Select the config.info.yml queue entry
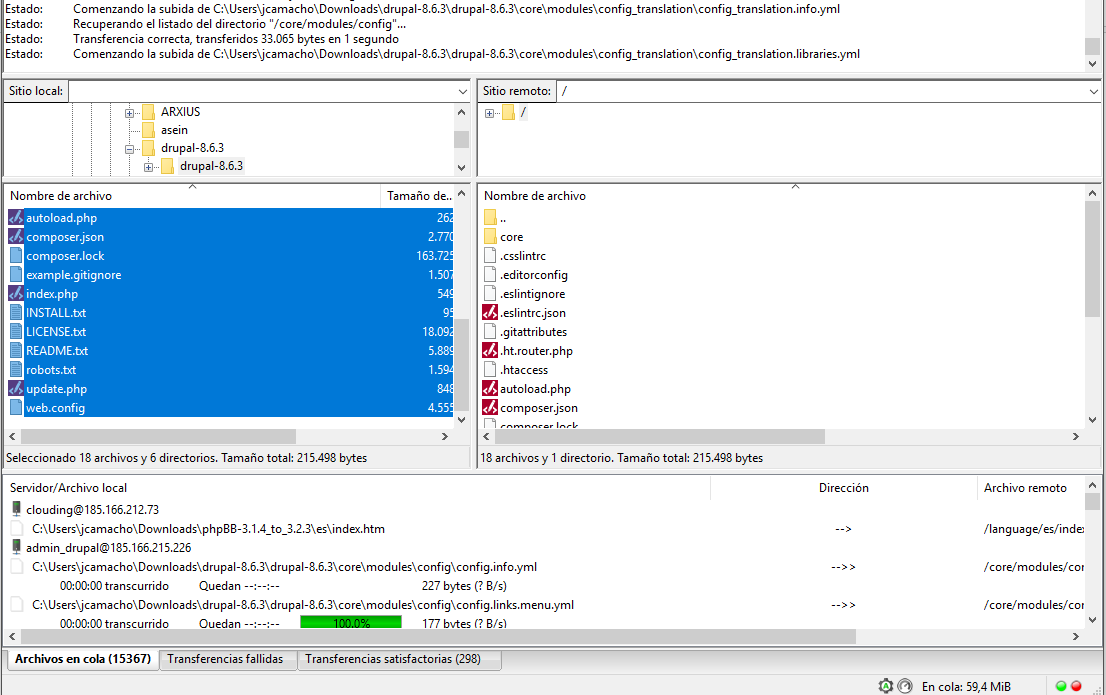 [x=284, y=567]
